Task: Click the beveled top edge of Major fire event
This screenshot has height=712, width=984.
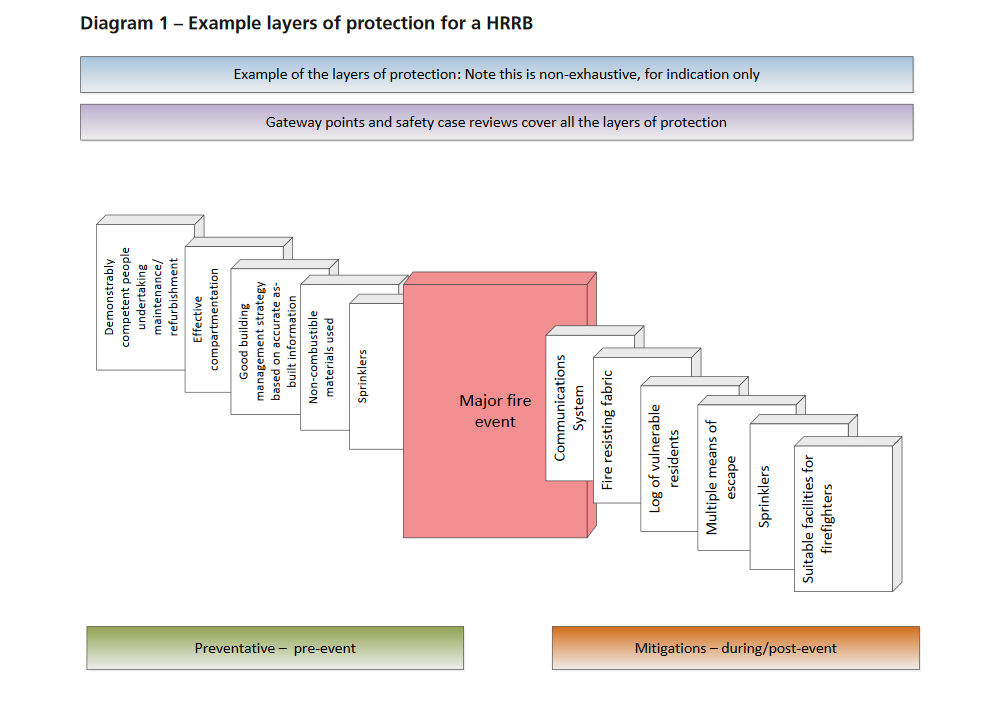Action: (x=500, y=278)
